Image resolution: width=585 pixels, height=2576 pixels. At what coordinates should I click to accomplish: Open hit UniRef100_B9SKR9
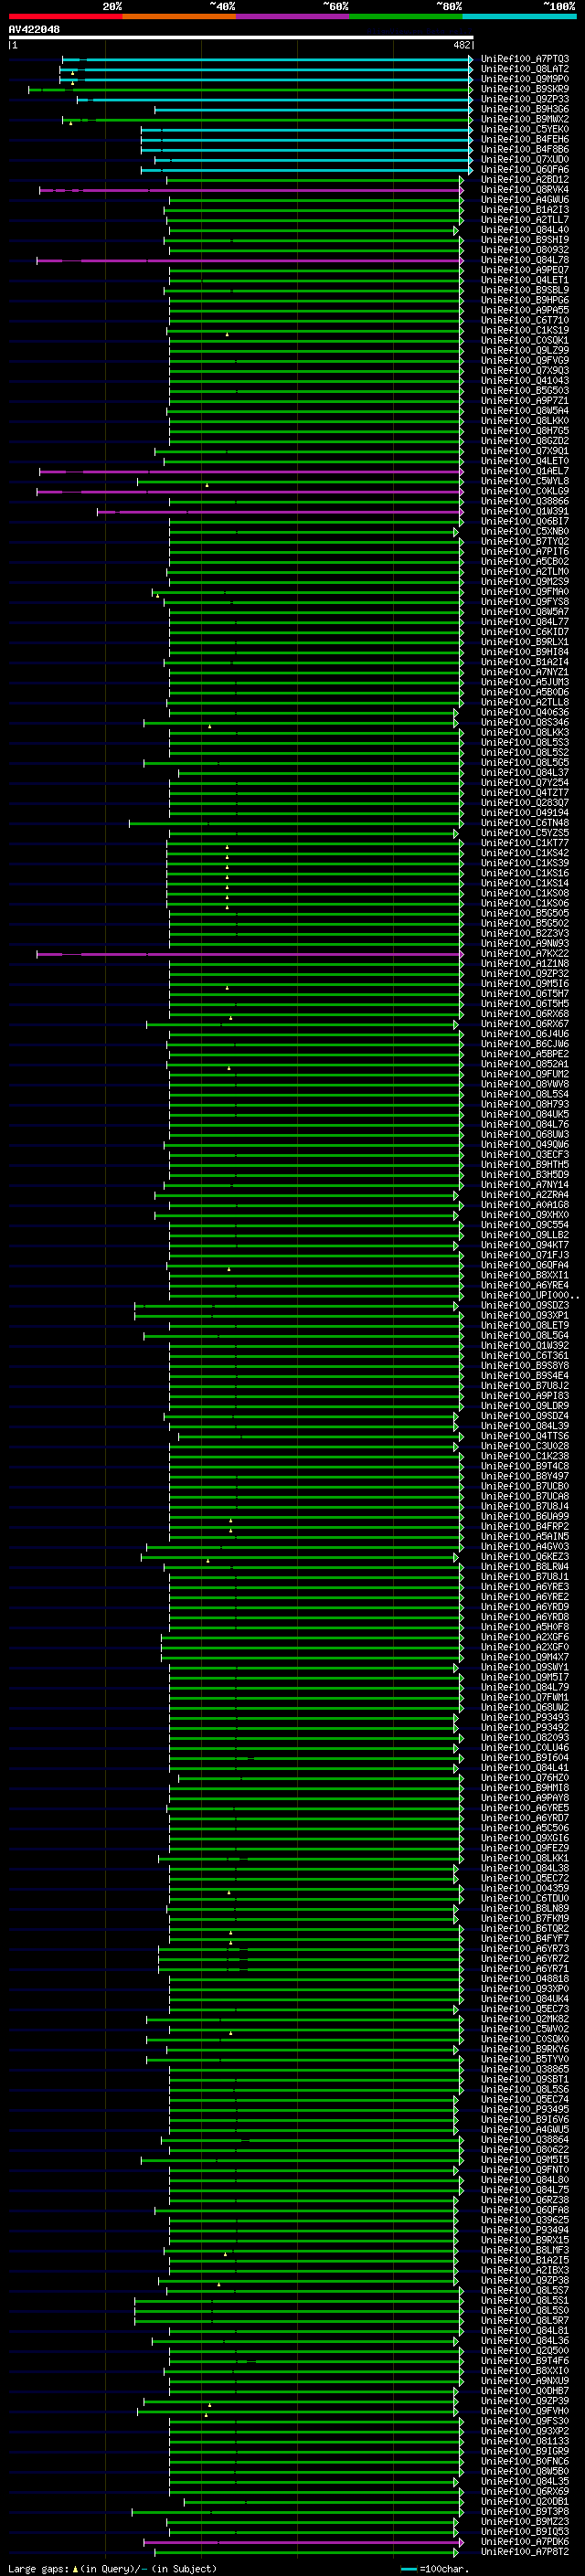click(x=525, y=89)
